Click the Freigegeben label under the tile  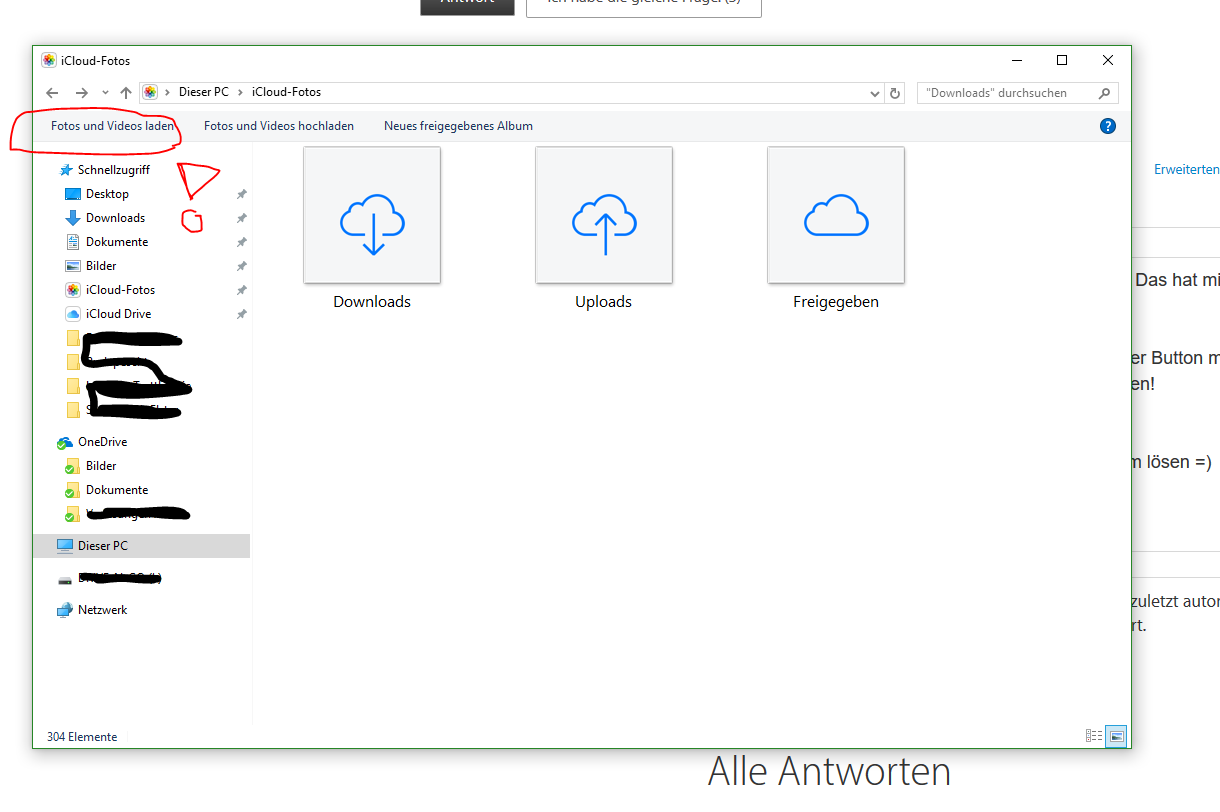836,302
